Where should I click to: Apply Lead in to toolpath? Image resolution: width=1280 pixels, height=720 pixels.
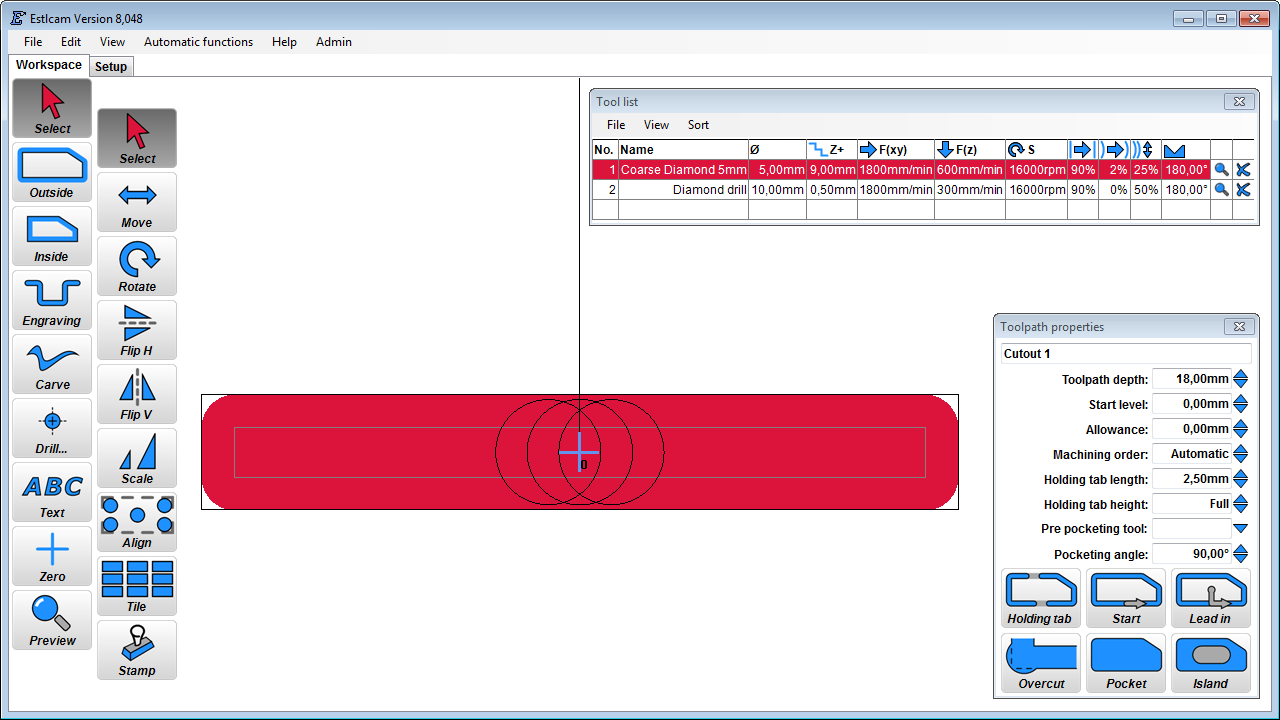point(1211,598)
